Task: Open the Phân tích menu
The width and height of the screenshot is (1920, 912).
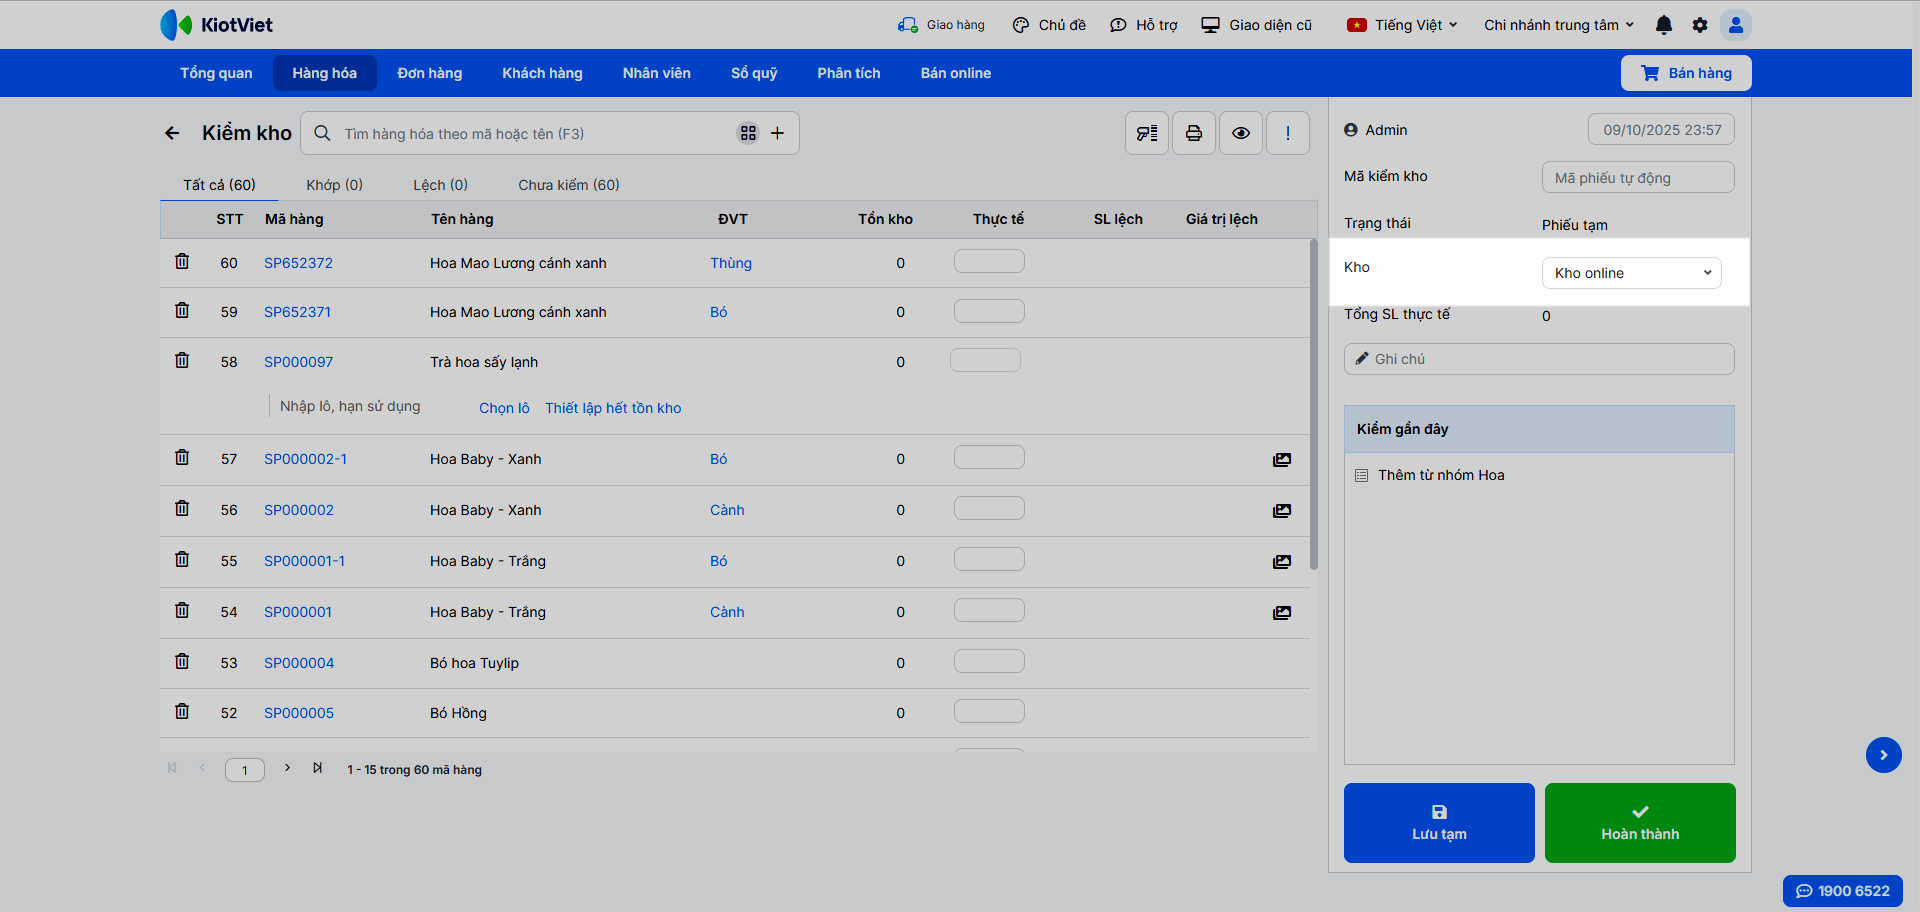Action: 849,73
